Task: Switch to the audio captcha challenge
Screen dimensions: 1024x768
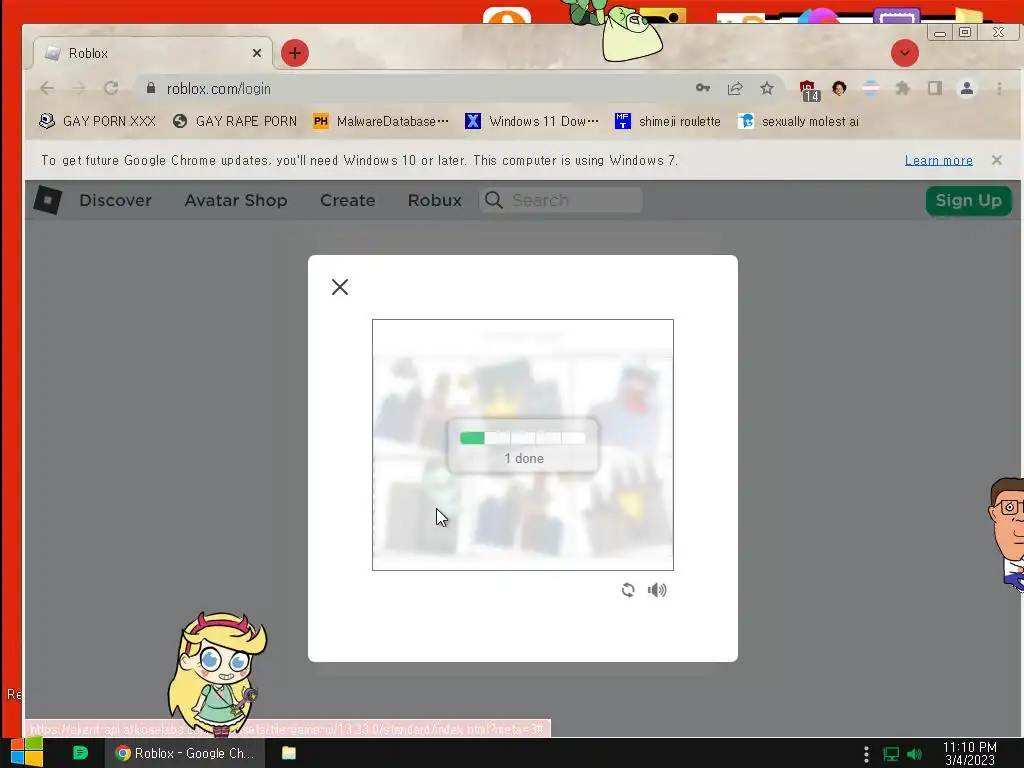Action: pos(657,590)
